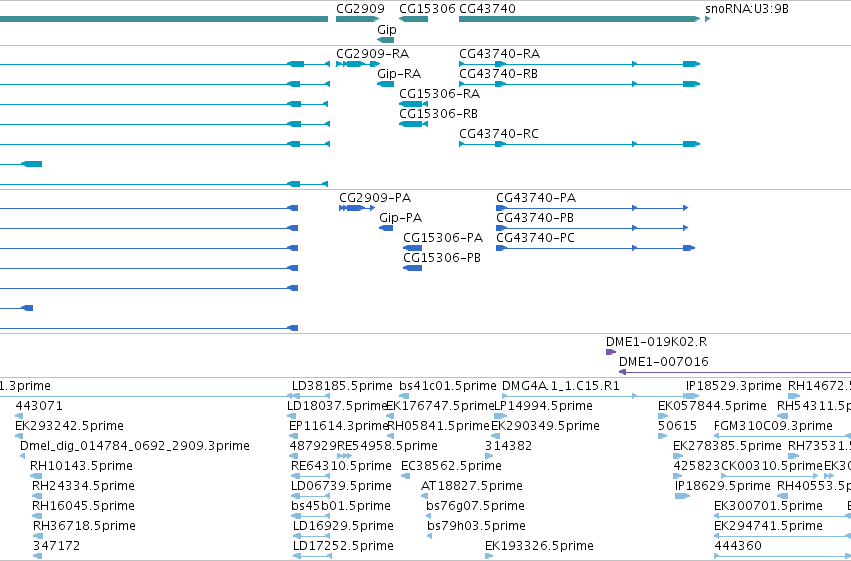851x561 pixels.
Task: Click the snoRNA:U3:9B gene label
Action: 747,9
